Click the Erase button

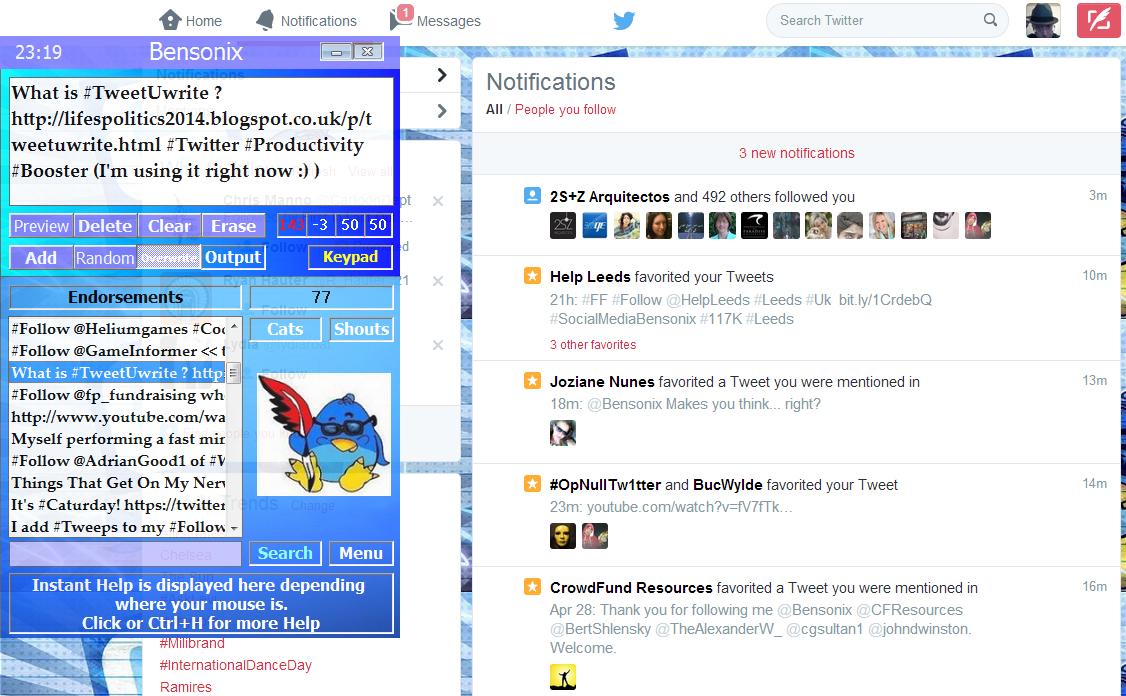233,226
